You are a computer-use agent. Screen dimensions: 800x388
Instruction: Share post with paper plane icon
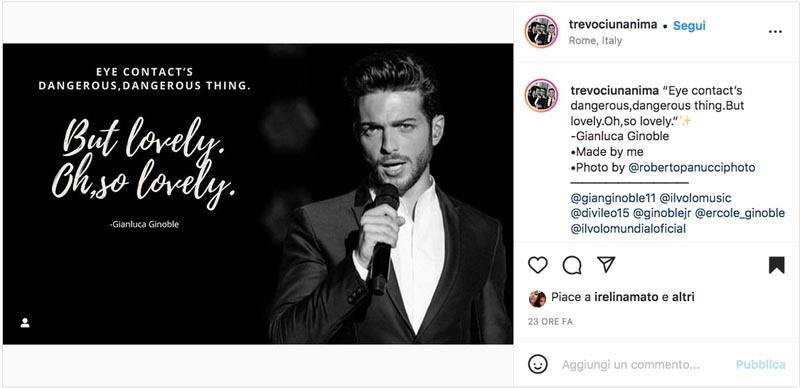606,264
